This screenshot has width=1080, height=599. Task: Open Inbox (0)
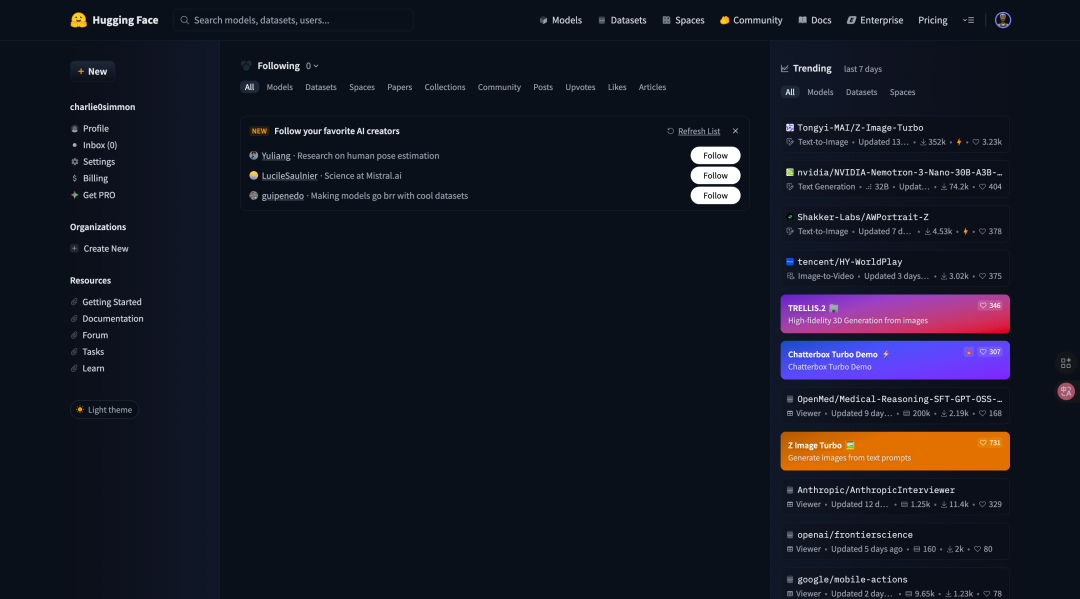[94, 145]
